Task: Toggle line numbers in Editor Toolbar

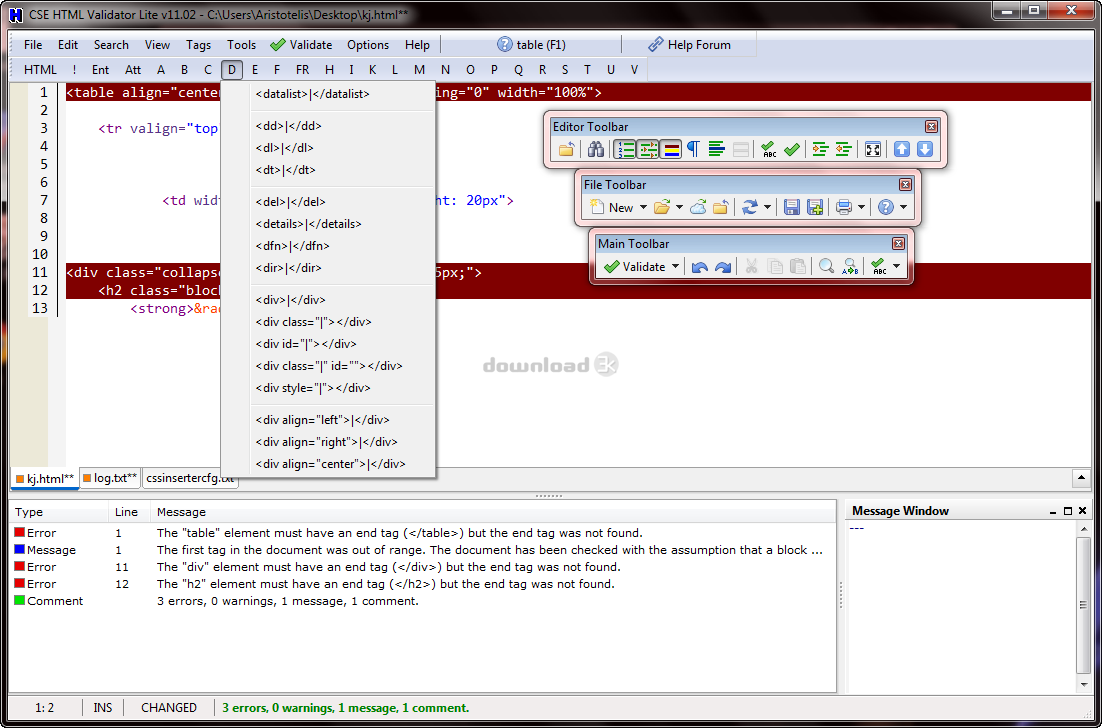Action: (624, 149)
